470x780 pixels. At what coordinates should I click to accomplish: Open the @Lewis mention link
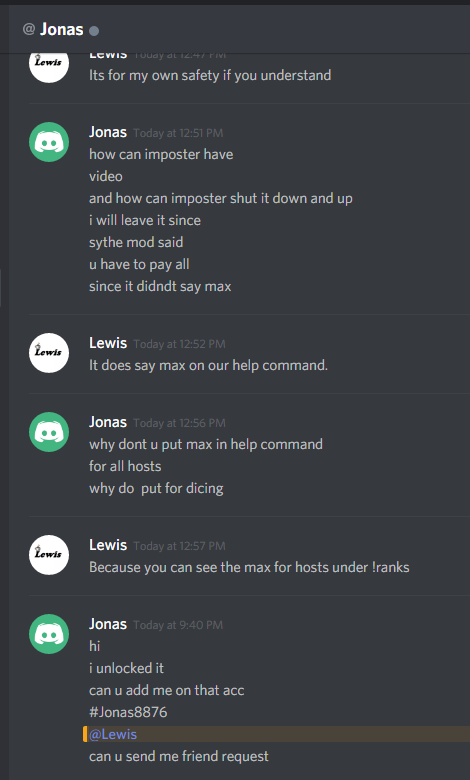pos(113,734)
